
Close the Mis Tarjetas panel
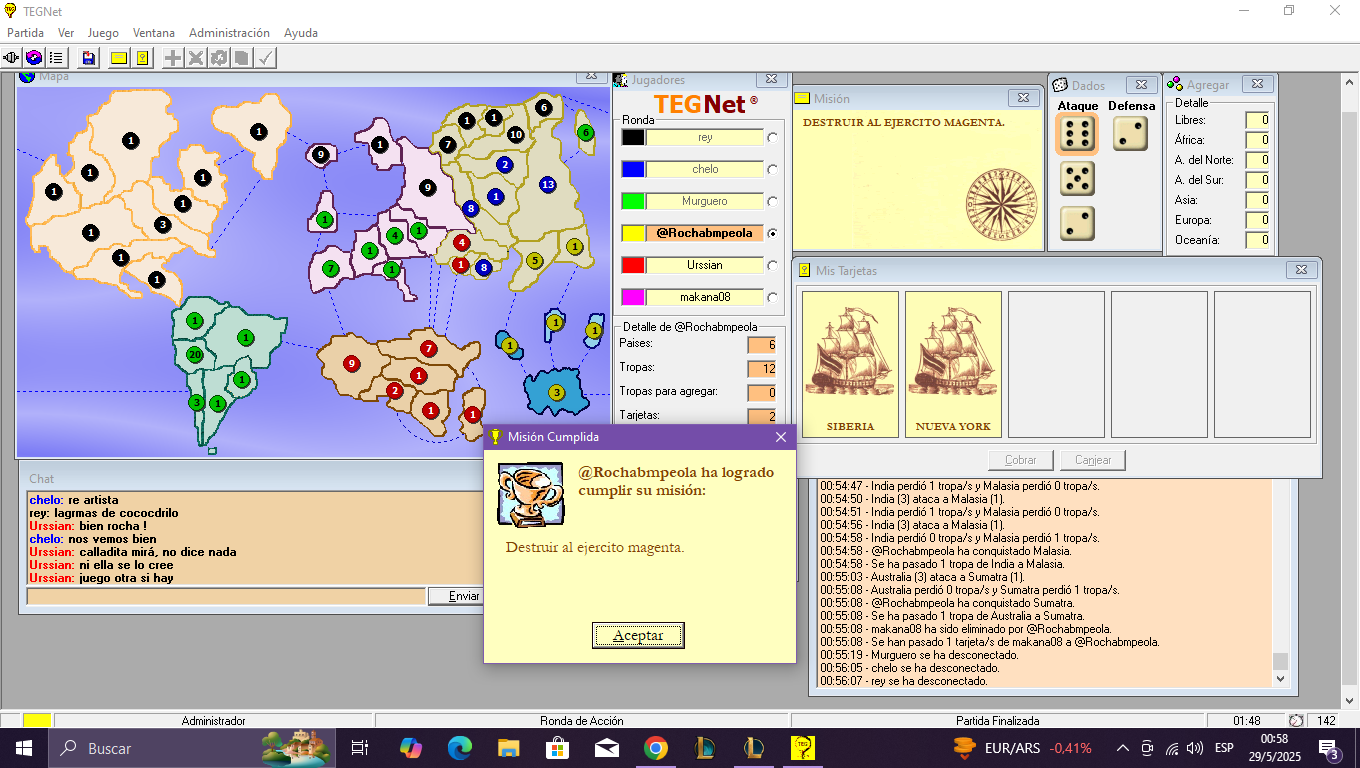[x=1300, y=270]
